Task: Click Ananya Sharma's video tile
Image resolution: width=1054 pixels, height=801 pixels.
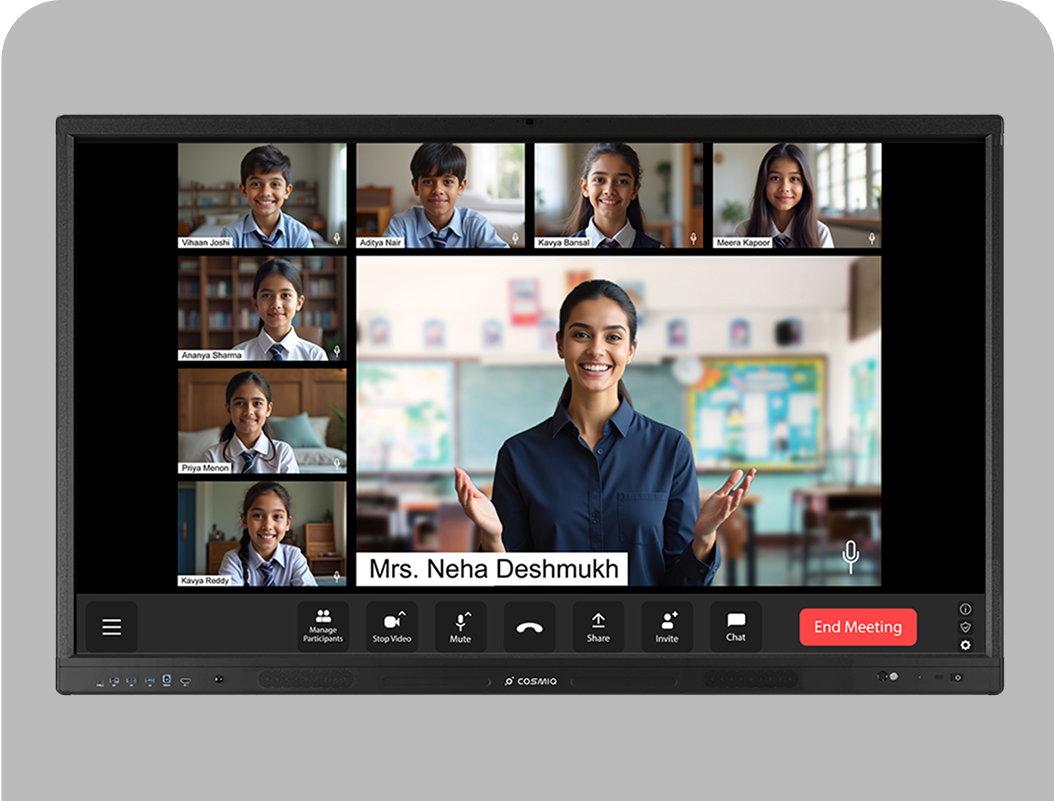Action: tap(262, 307)
